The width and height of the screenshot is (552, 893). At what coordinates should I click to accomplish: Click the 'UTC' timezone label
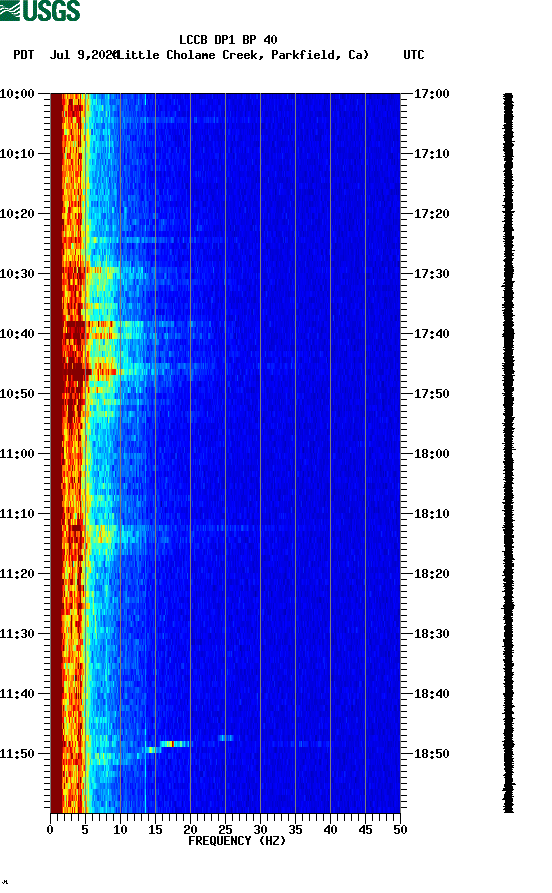tap(414, 55)
